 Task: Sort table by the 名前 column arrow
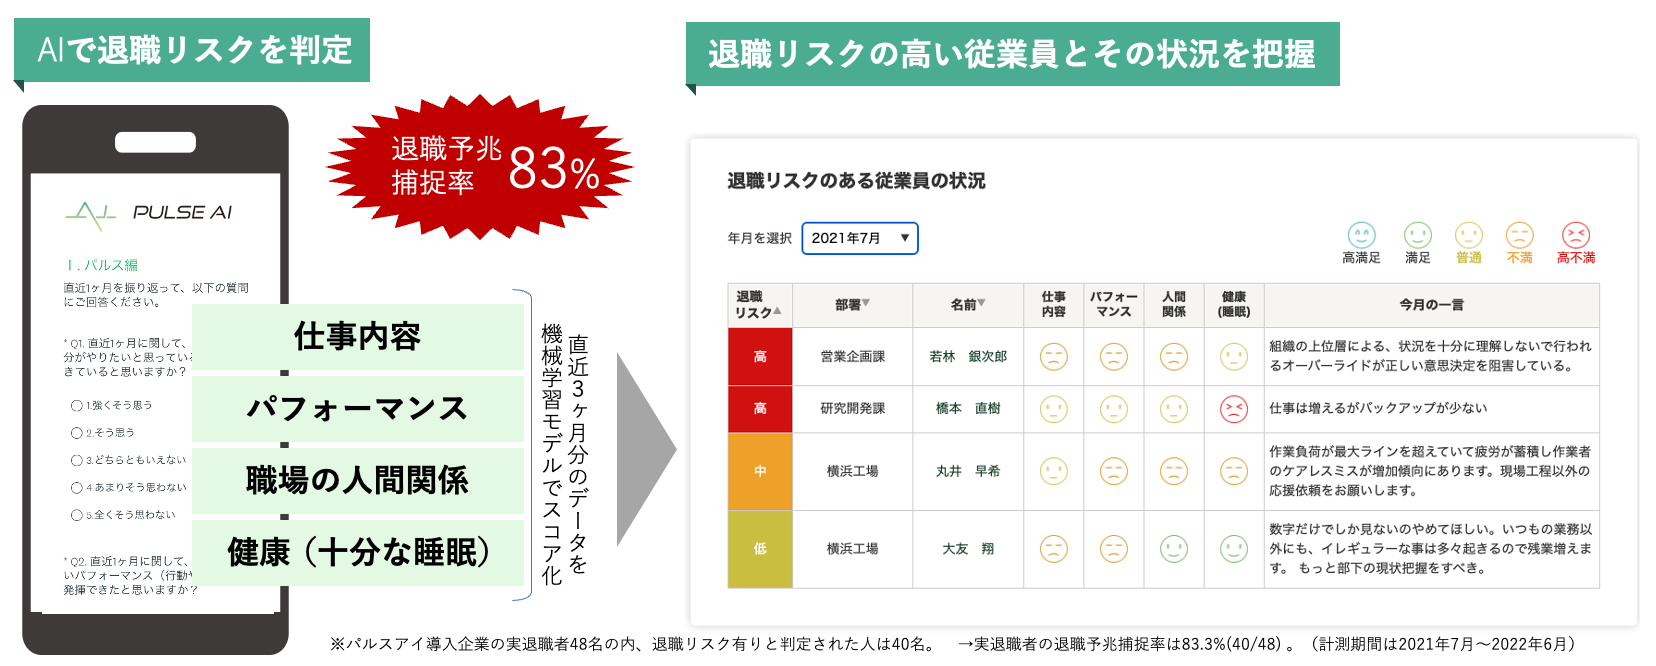click(x=981, y=303)
